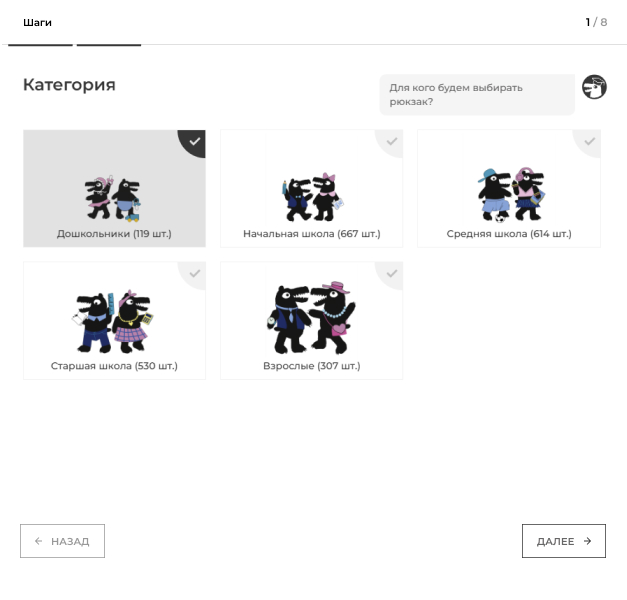
Task: Pick the primary school crocodiles illustration
Action: [313, 197]
